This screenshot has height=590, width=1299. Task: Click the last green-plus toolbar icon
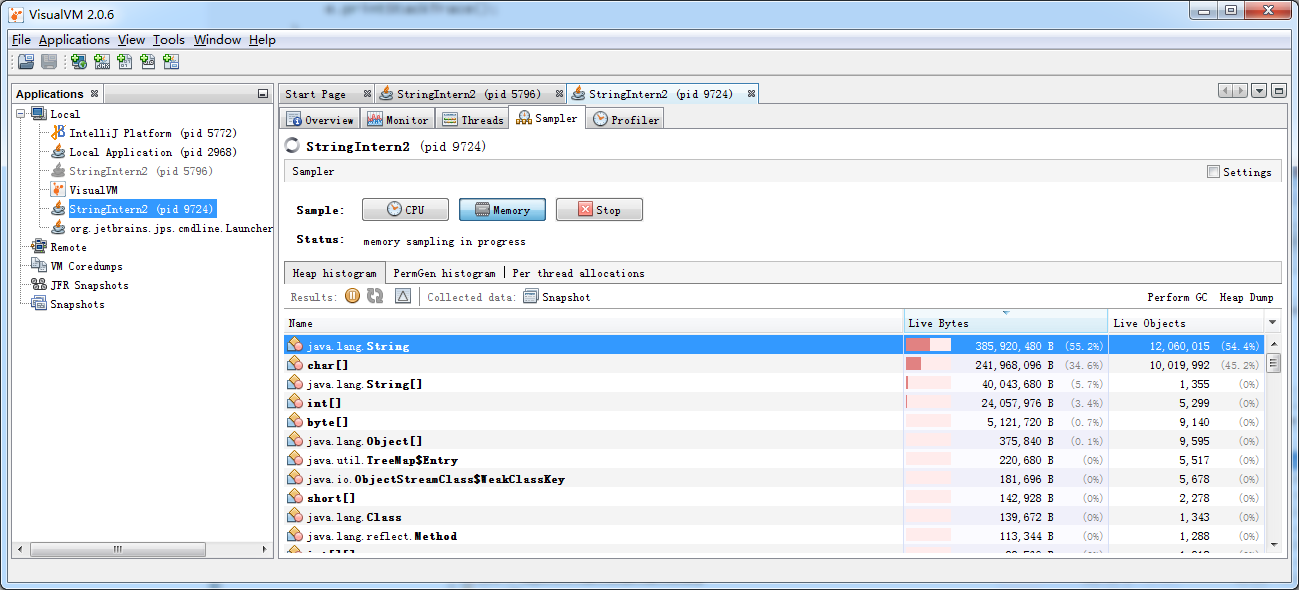coord(171,62)
